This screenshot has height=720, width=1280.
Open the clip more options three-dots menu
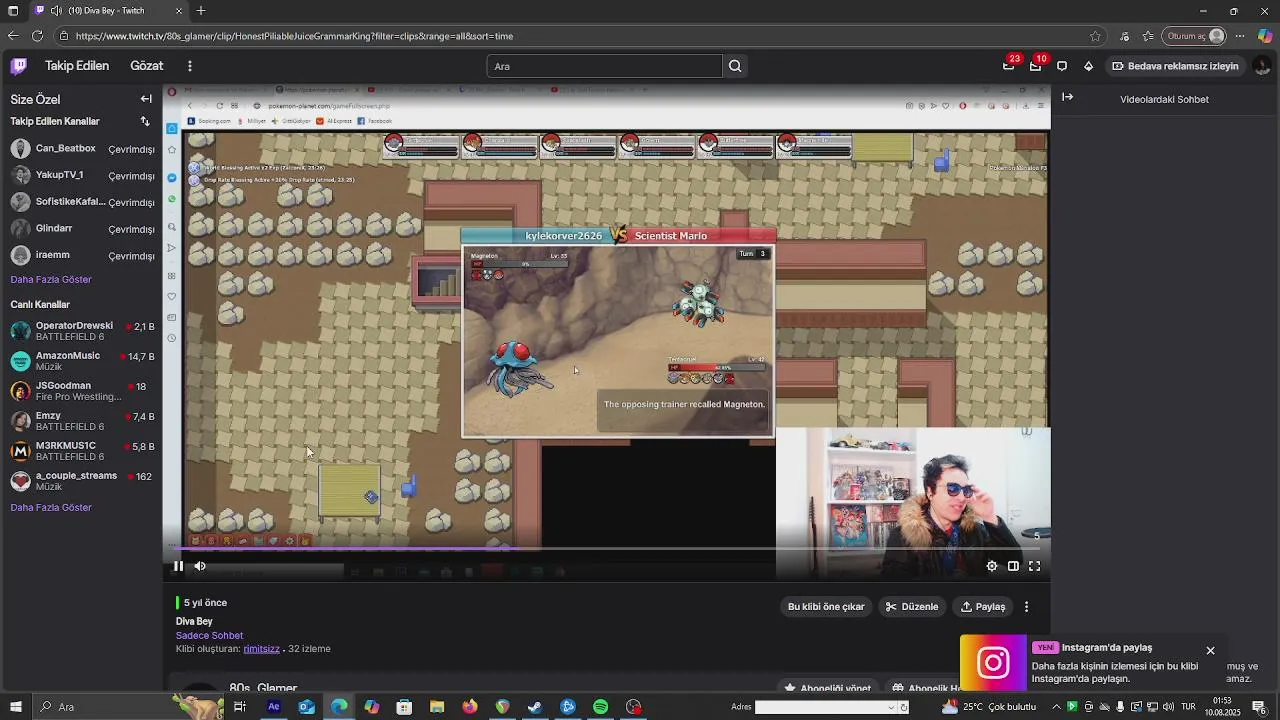pos(1026,606)
